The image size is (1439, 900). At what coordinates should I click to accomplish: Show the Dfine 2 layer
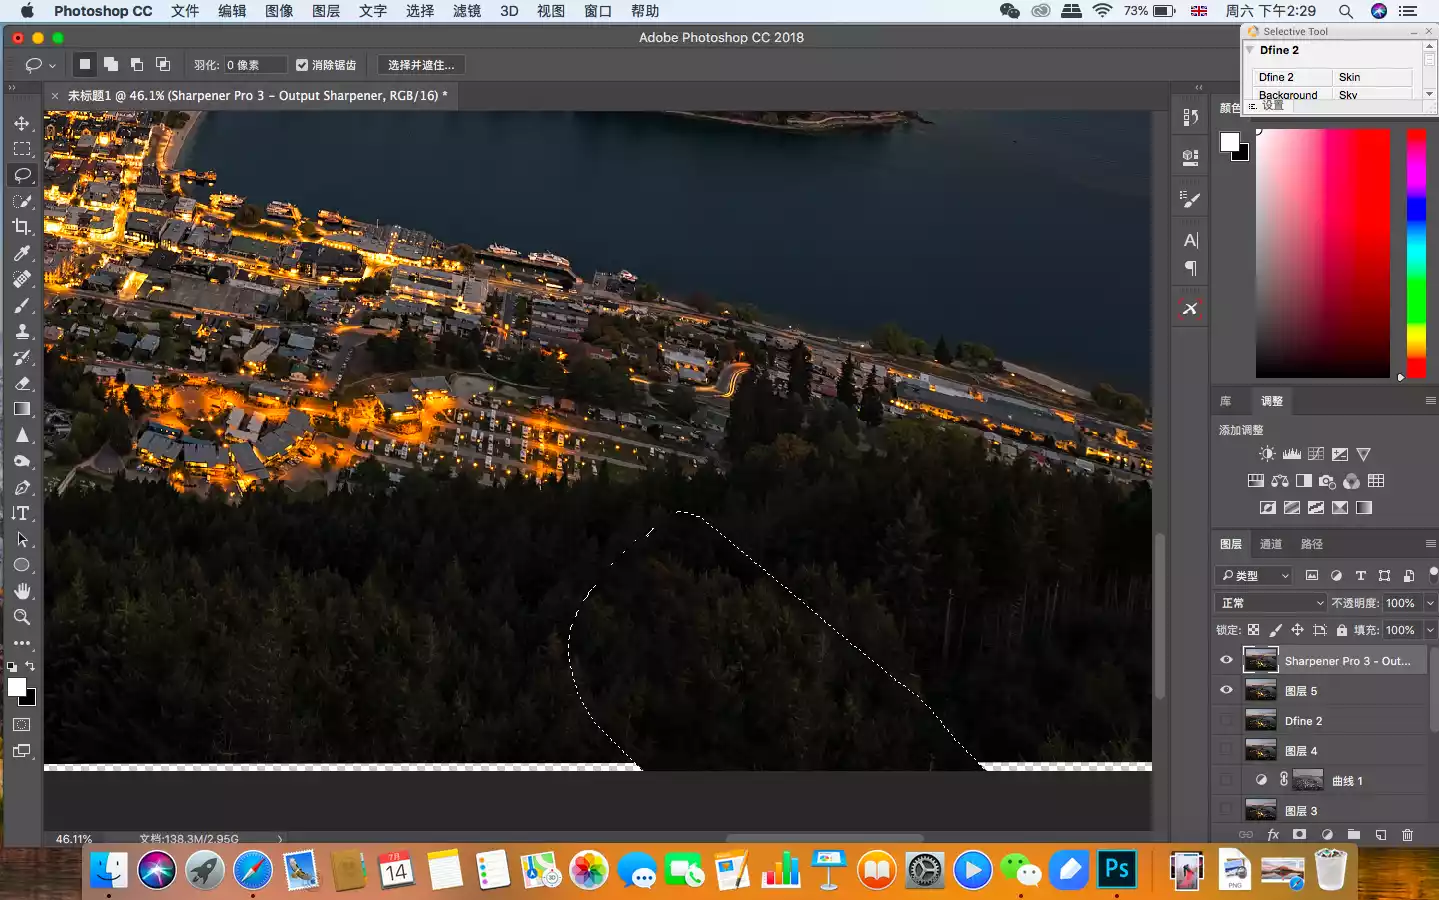pyautogui.click(x=1226, y=720)
